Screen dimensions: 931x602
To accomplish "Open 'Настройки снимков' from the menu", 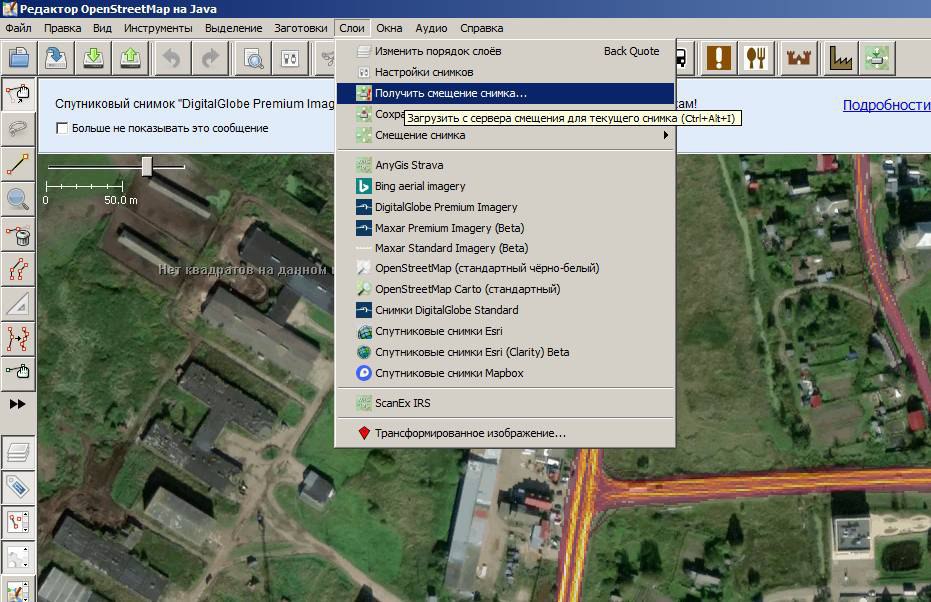I will coord(506,72).
